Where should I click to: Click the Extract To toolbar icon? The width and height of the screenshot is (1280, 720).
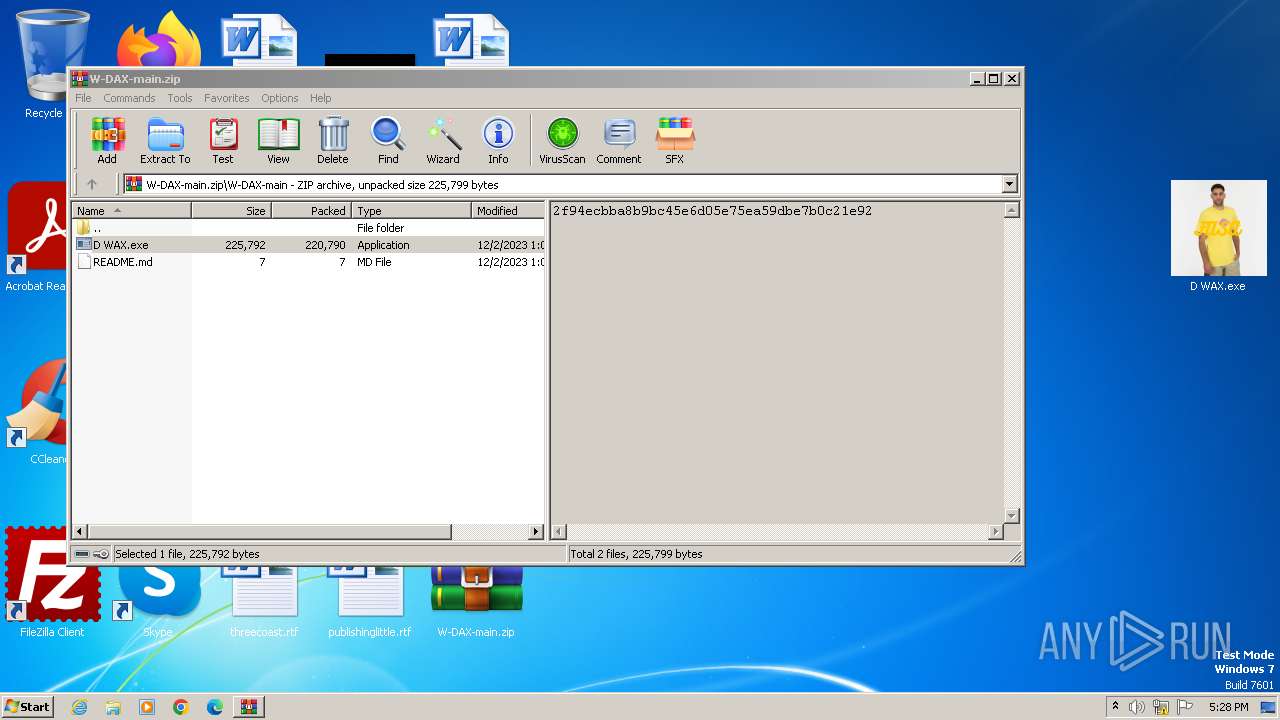[x=165, y=141]
